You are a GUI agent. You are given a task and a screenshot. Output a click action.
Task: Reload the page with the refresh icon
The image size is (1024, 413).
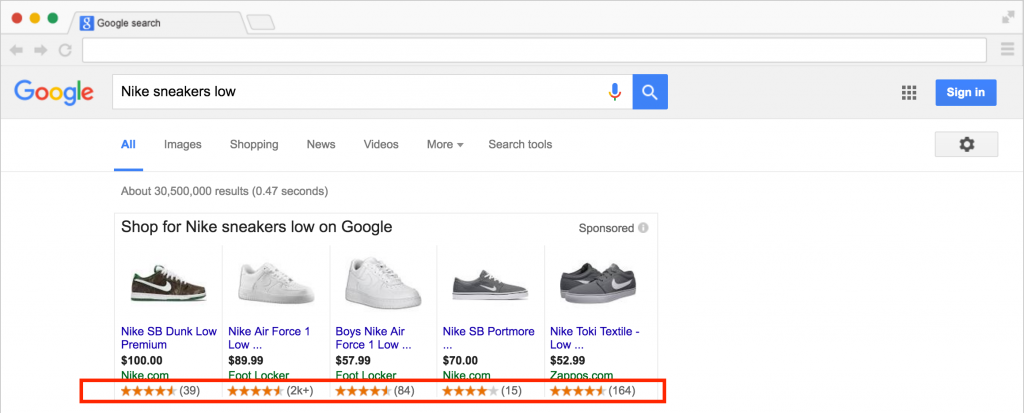coord(65,50)
